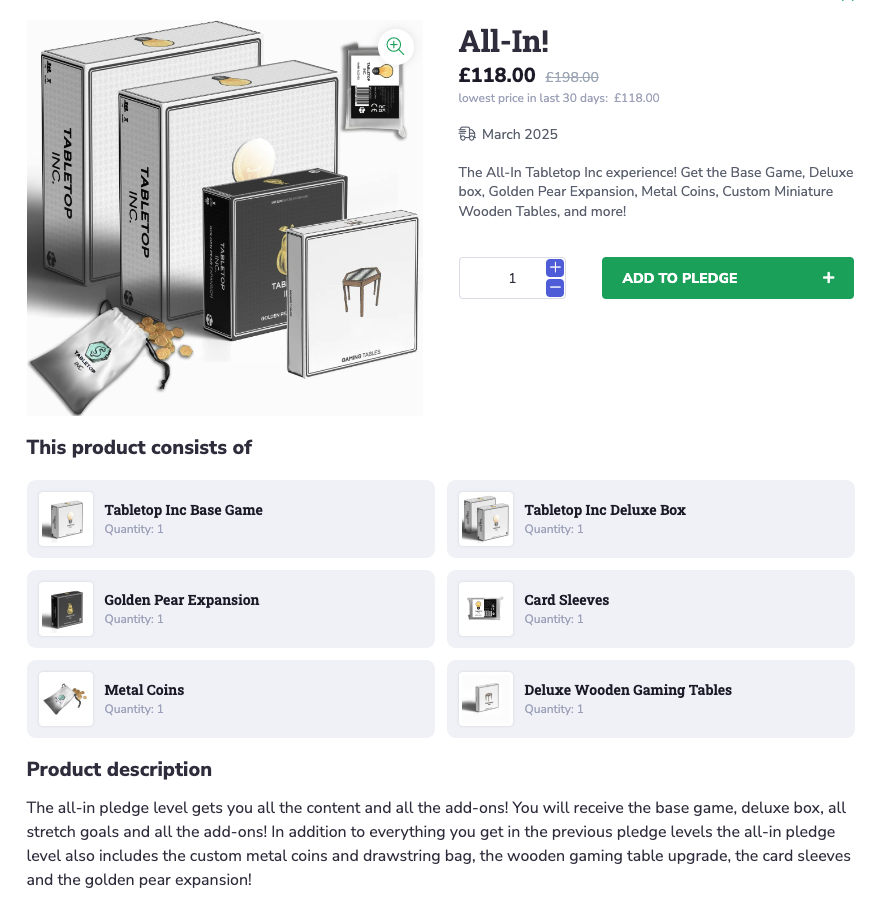The width and height of the screenshot is (881, 902).
Task: Select the Card Sleeves title
Action: tap(566, 600)
